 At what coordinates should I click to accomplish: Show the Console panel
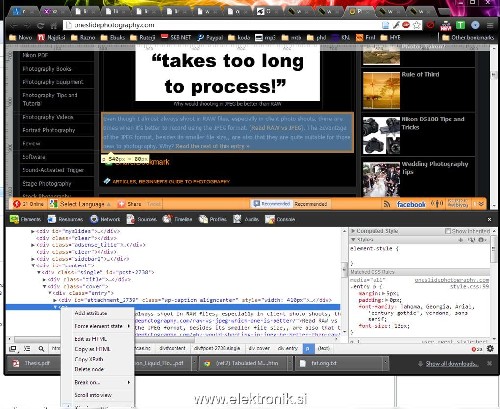280,219
